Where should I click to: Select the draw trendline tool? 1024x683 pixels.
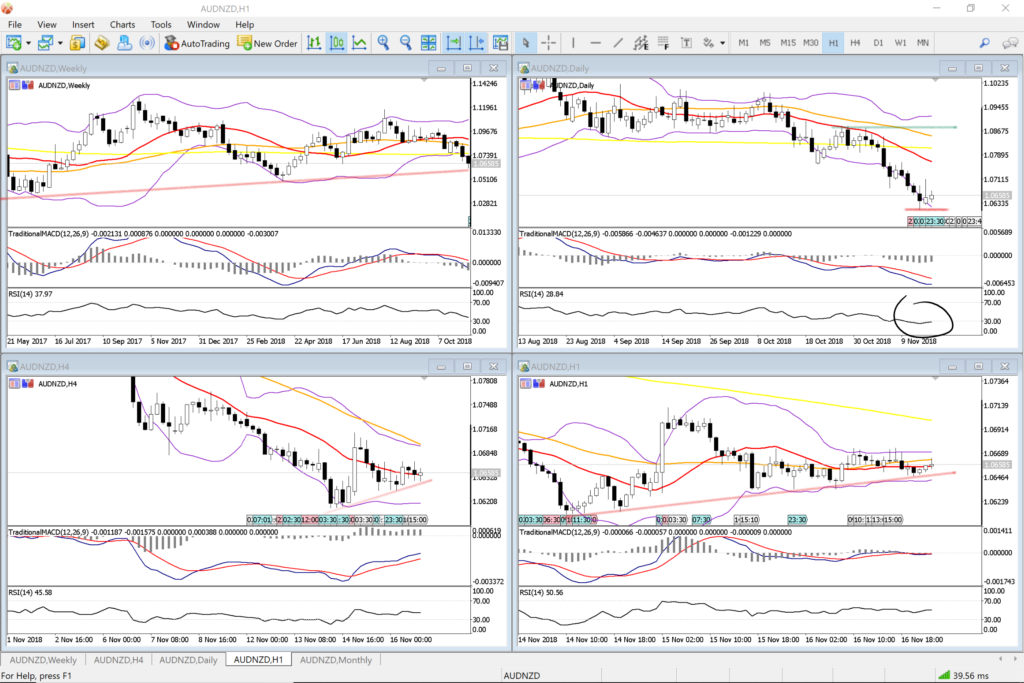point(619,43)
